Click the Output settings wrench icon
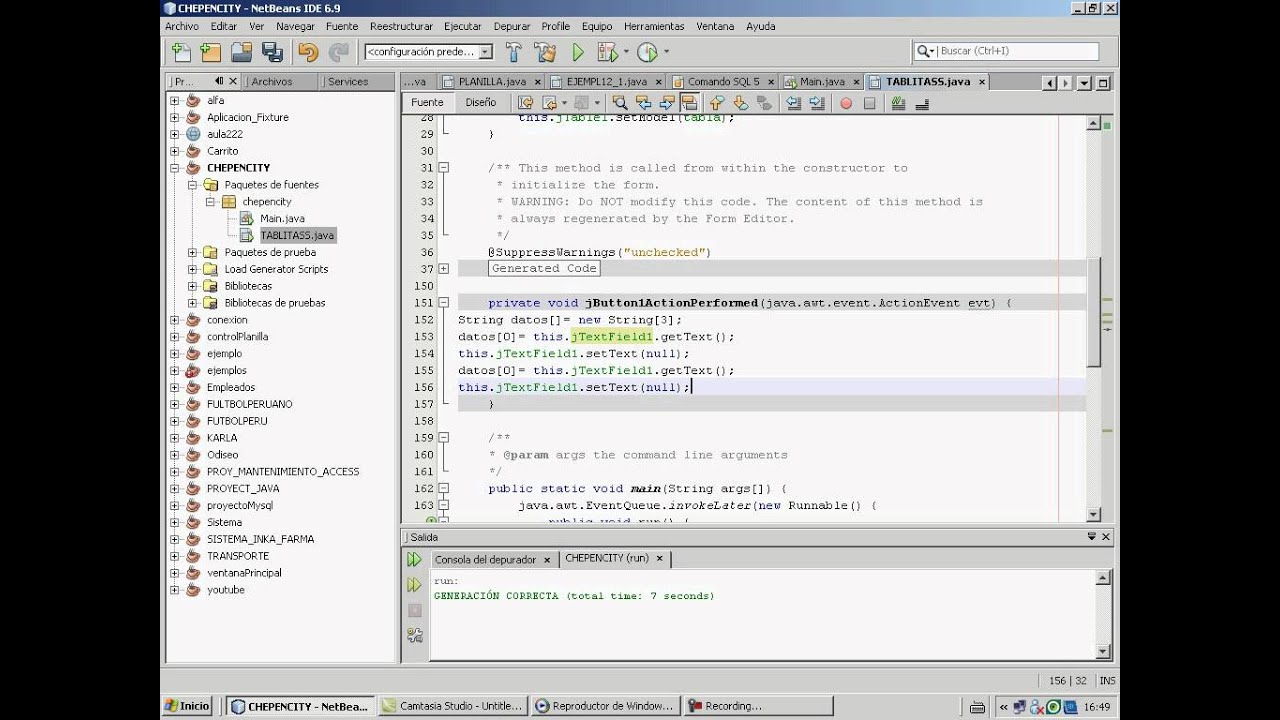This screenshot has height=720, width=1280. tap(414, 635)
